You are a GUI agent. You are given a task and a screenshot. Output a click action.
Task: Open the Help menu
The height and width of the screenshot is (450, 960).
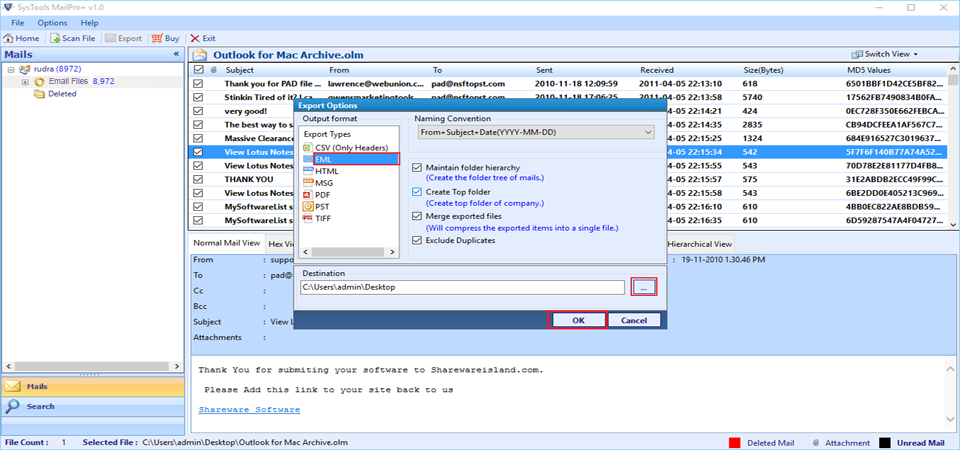(x=89, y=23)
